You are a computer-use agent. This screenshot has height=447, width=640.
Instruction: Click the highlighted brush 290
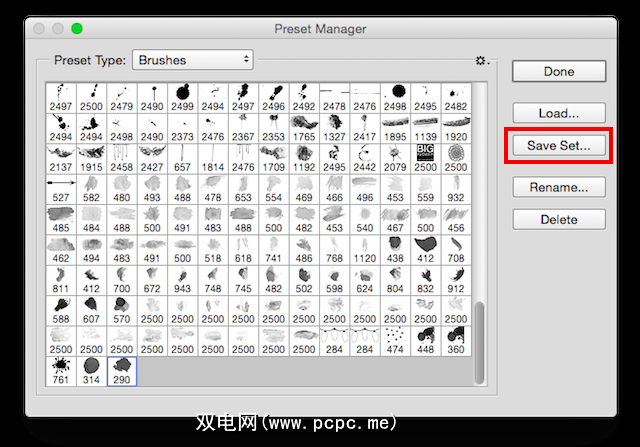pyautogui.click(x=122, y=371)
